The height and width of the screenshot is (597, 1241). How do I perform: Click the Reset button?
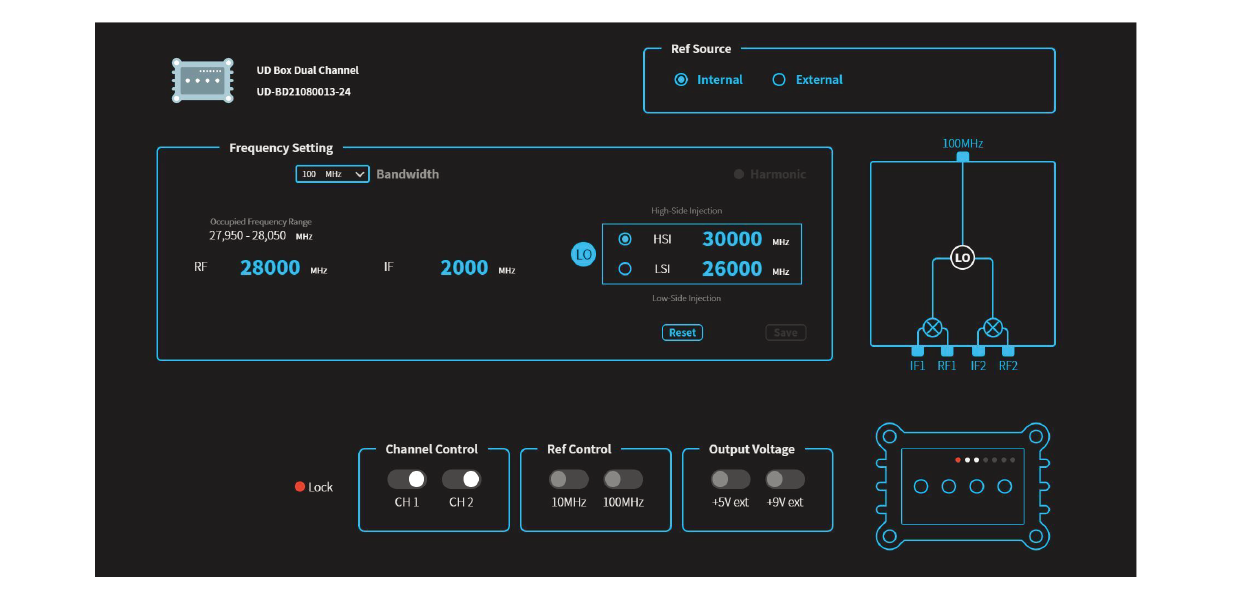tap(682, 333)
